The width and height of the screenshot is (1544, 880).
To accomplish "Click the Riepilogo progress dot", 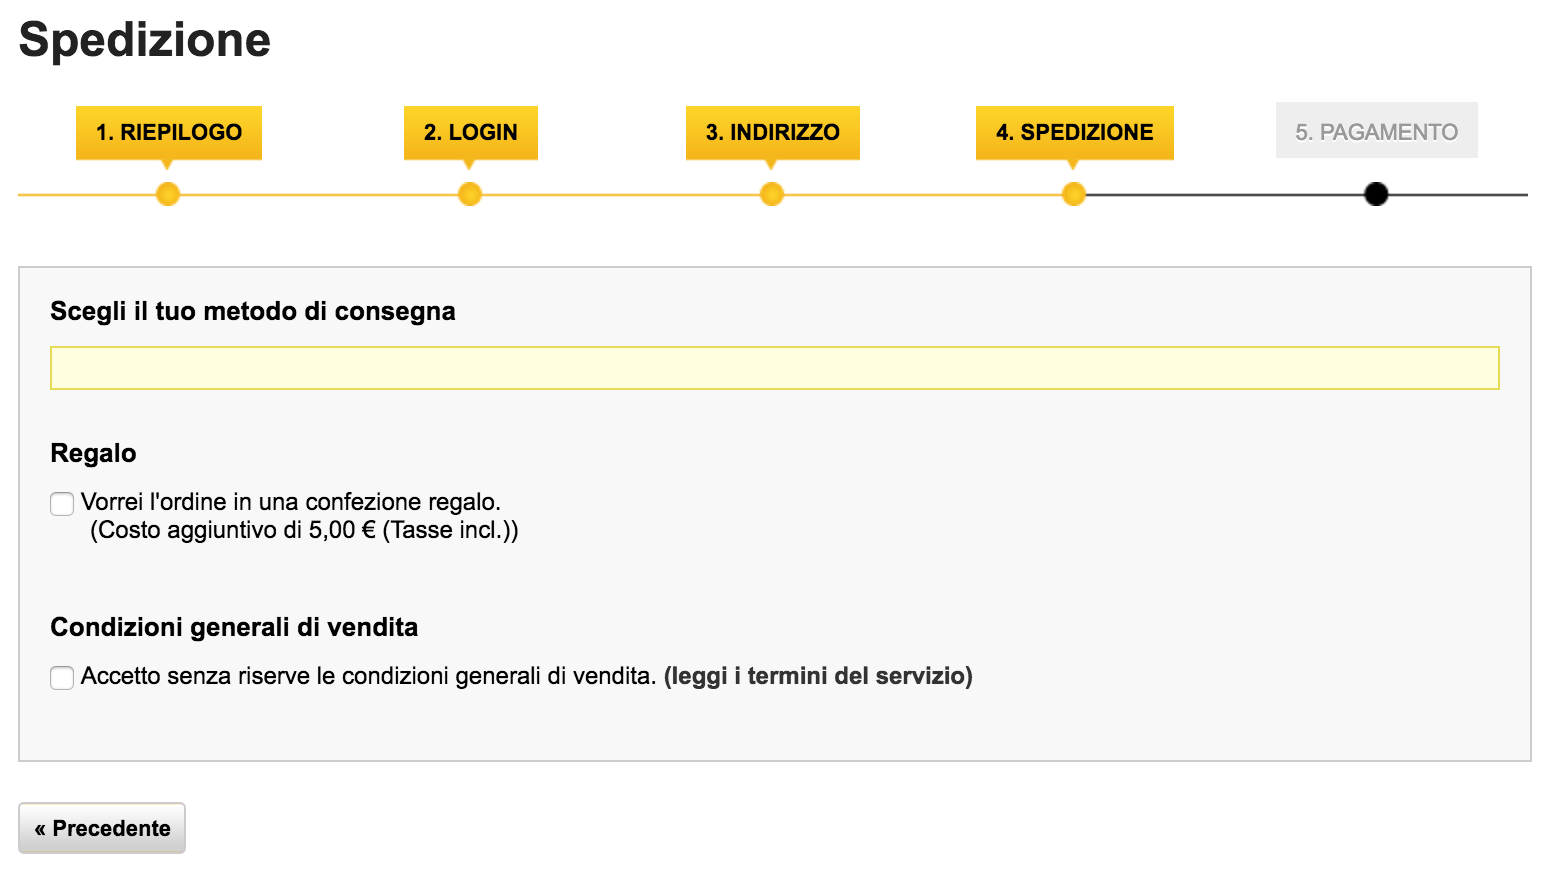I will click(x=168, y=194).
